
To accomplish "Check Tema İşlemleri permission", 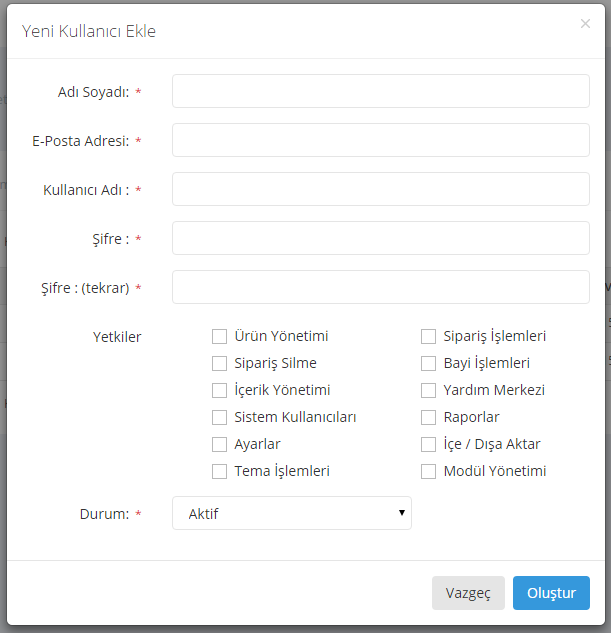I will point(219,472).
